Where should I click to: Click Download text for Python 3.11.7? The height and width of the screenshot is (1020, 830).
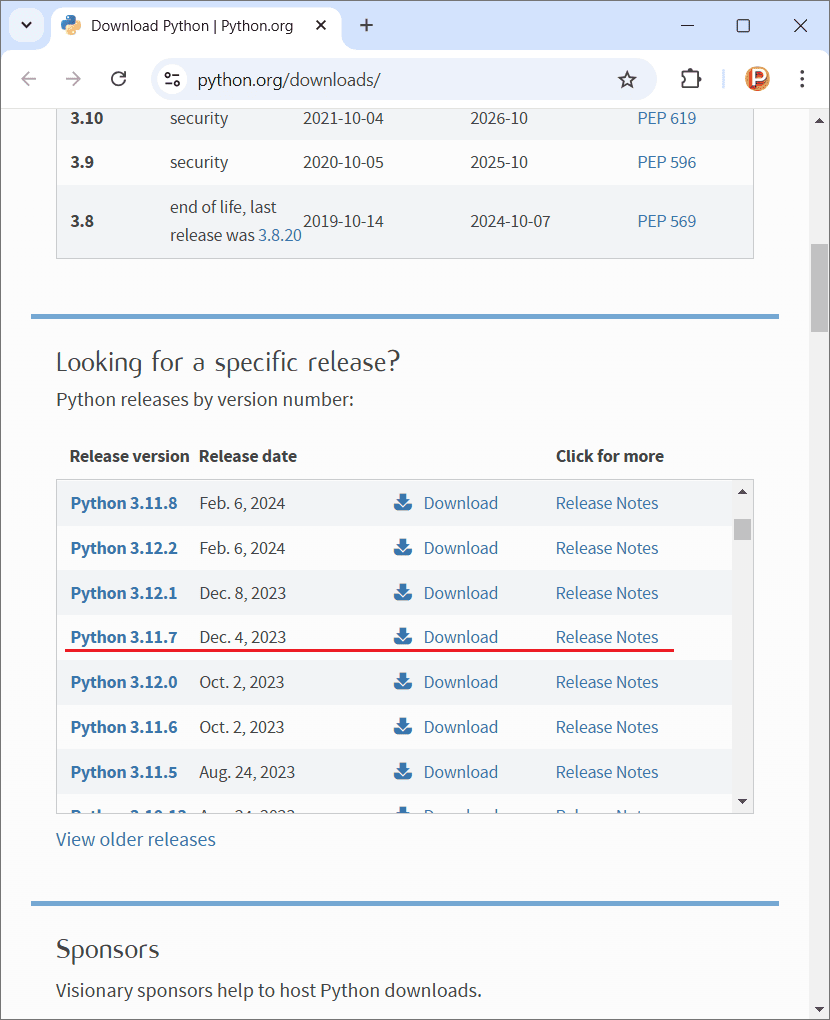(461, 637)
